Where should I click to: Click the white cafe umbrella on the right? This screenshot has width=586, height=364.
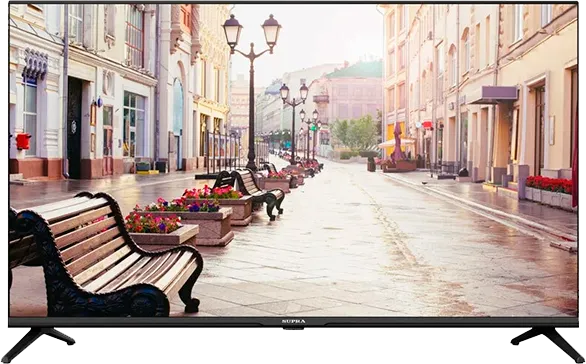coord(396,143)
